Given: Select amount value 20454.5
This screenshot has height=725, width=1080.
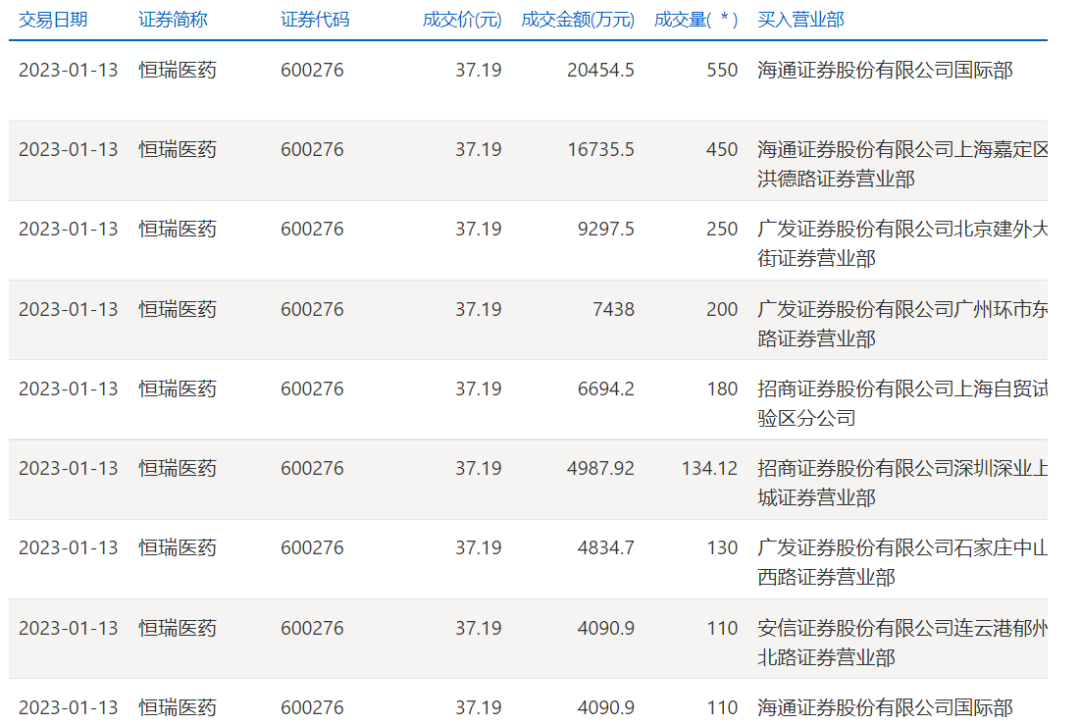Looking at the screenshot, I should pyautogui.click(x=601, y=70).
